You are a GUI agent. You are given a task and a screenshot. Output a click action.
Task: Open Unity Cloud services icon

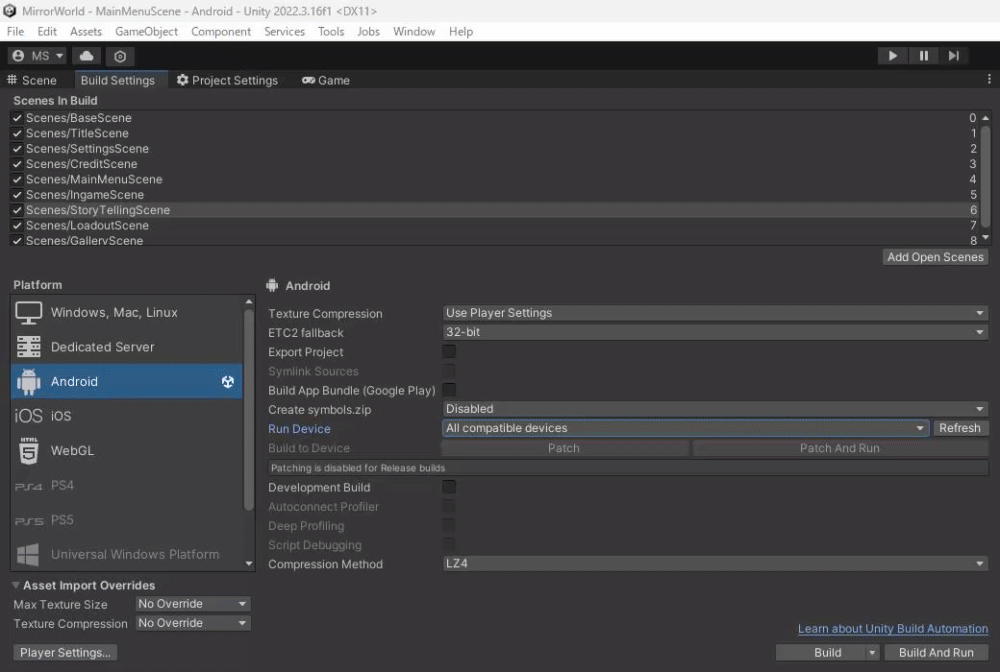coord(87,56)
